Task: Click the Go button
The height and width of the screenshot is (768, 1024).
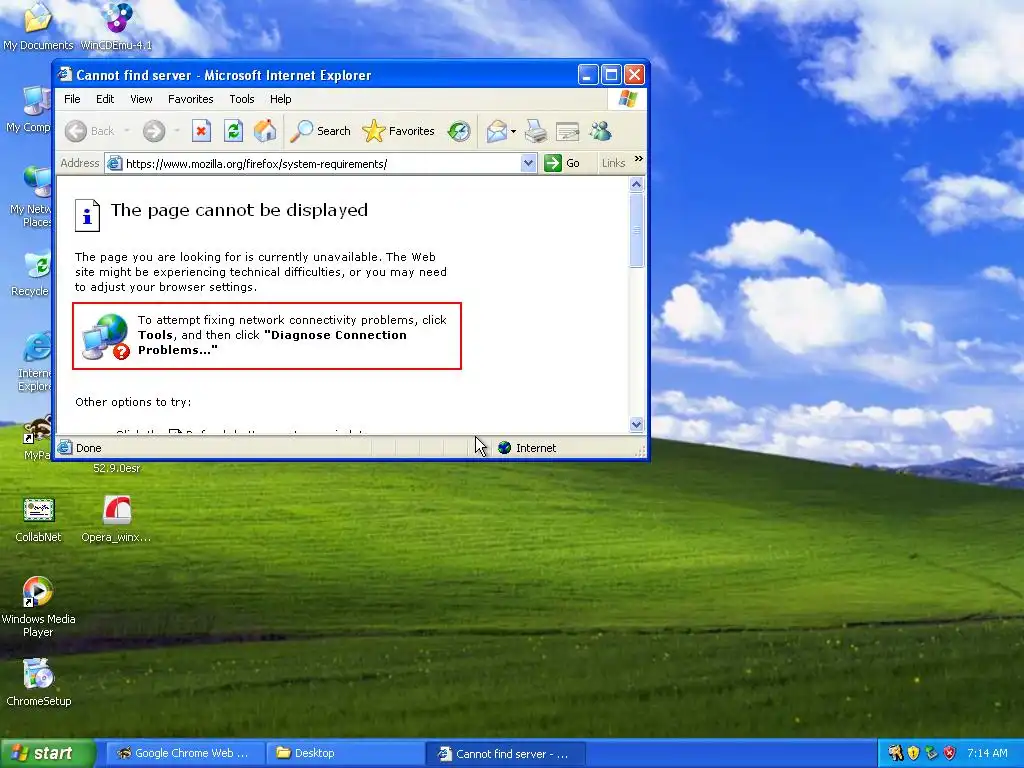Action: (562, 163)
